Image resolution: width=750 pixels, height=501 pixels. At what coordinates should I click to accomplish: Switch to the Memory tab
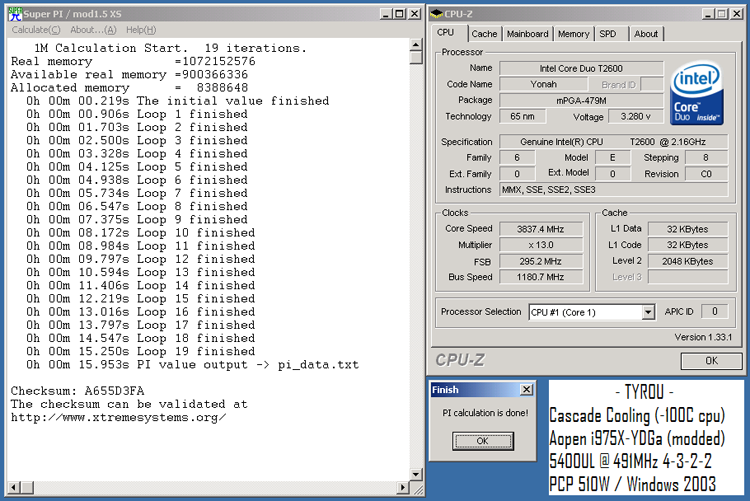(x=574, y=34)
